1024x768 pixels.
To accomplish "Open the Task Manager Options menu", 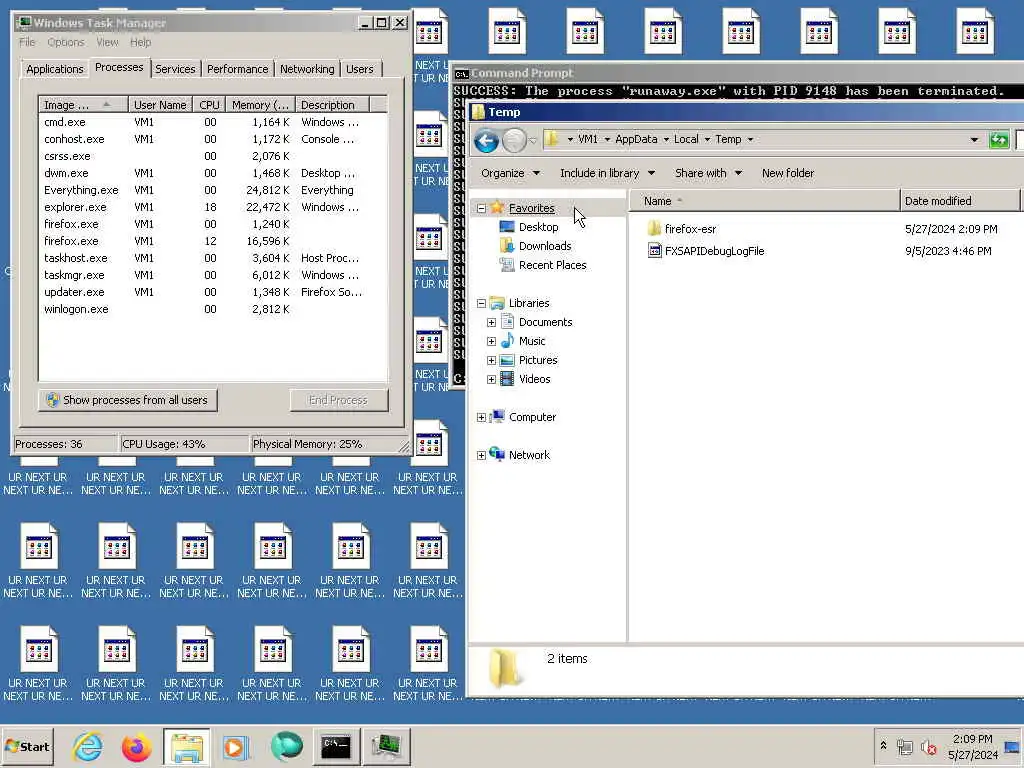I will (x=65, y=42).
